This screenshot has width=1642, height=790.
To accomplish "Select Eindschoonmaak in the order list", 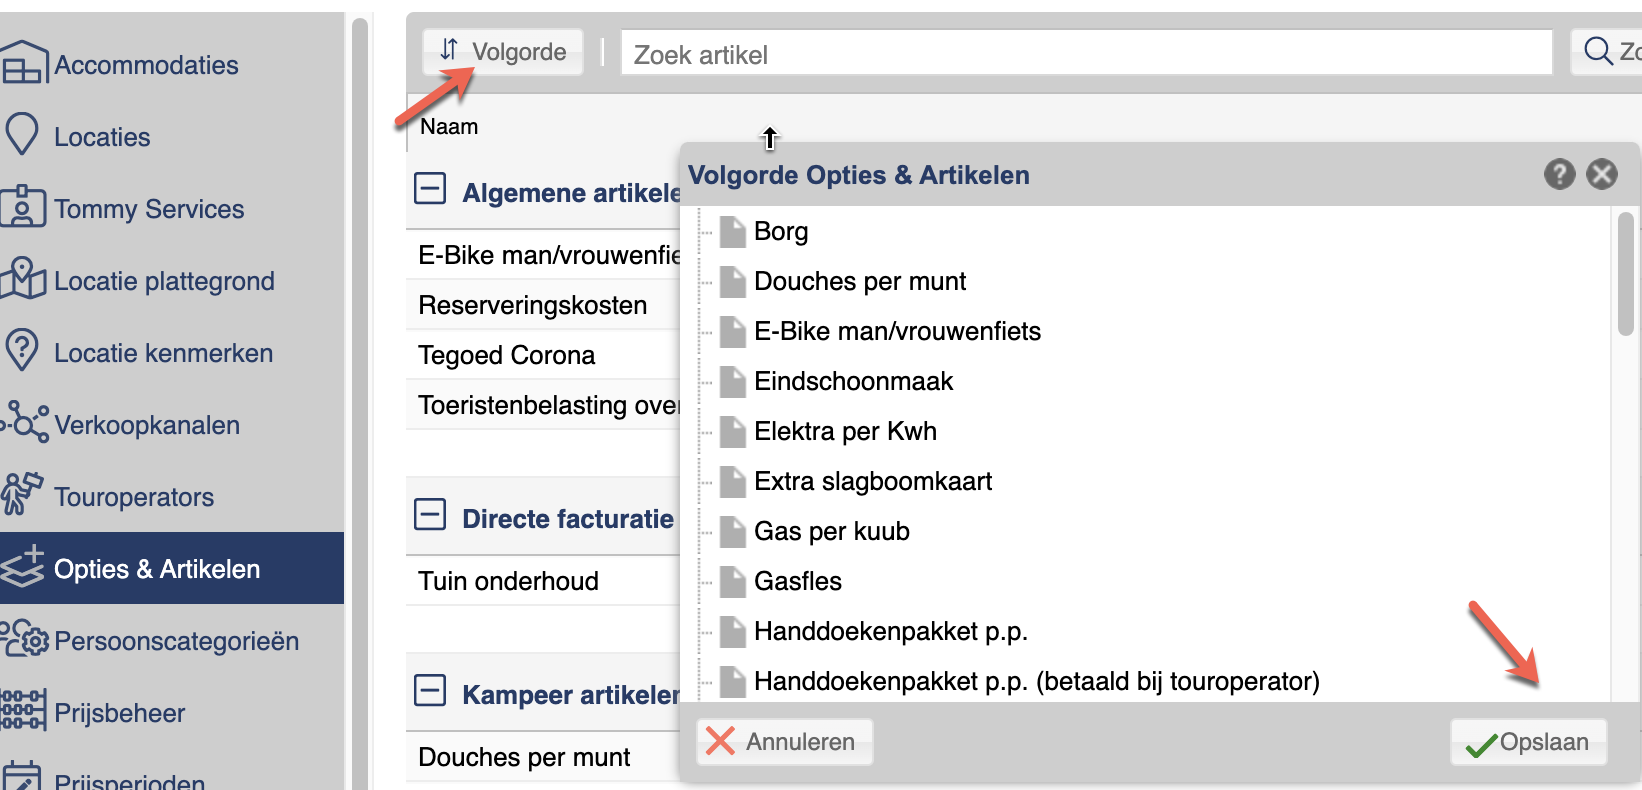I will (853, 381).
